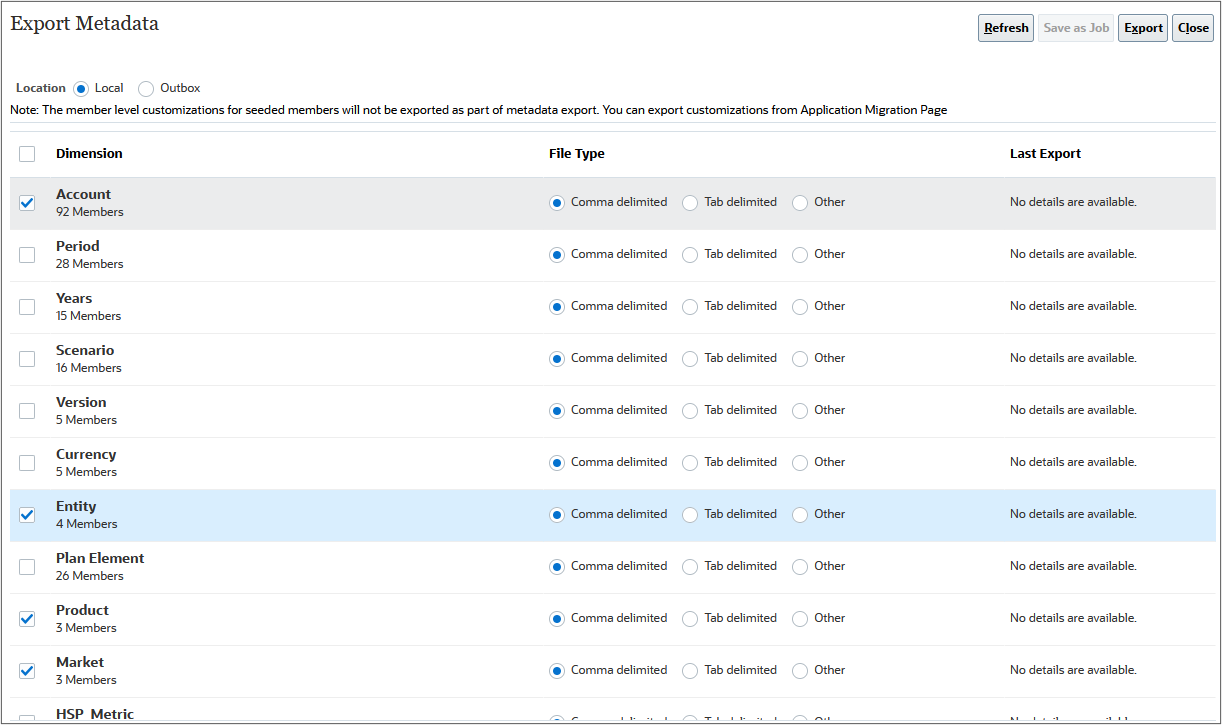Click the Refresh button

click(x=1005, y=27)
